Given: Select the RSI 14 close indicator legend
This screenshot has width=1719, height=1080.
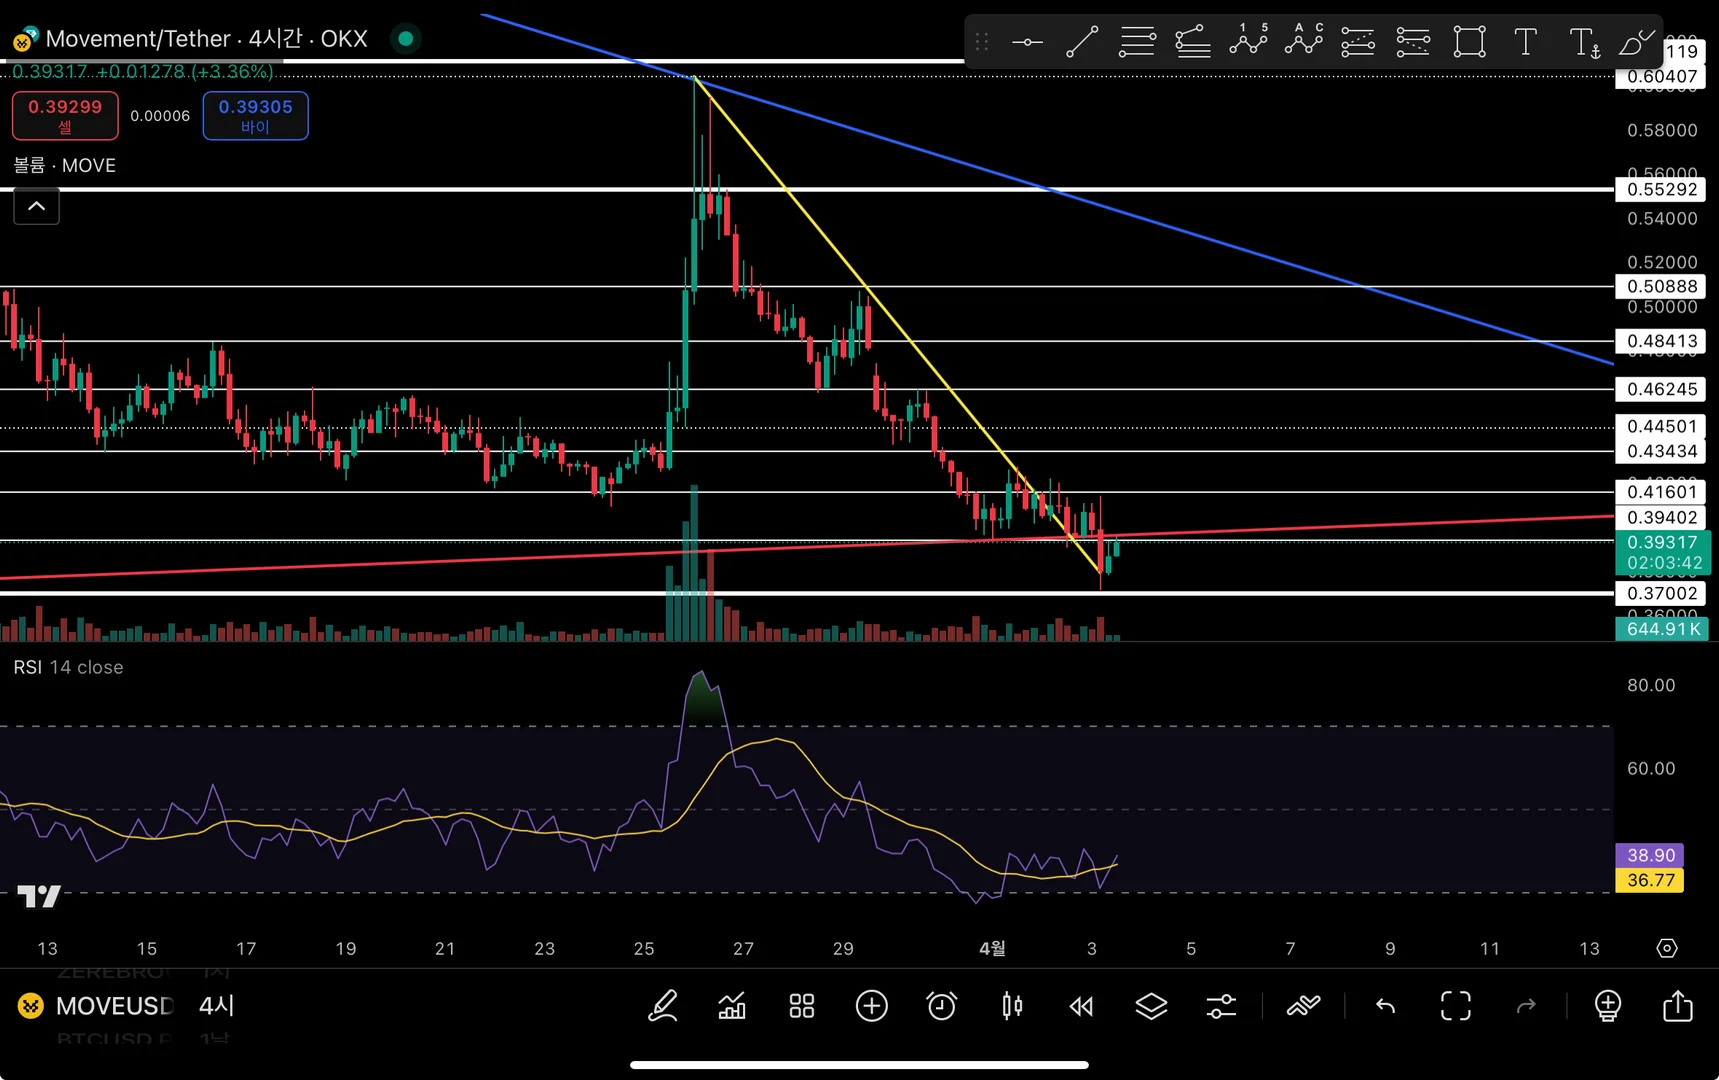Looking at the screenshot, I should click(x=68, y=667).
